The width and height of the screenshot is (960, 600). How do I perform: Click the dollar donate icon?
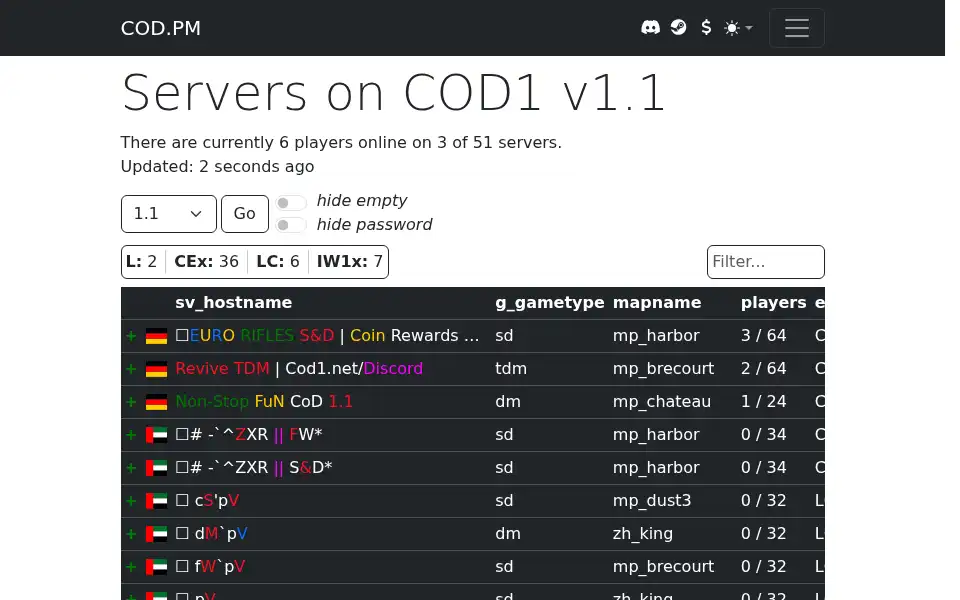pos(706,28)
